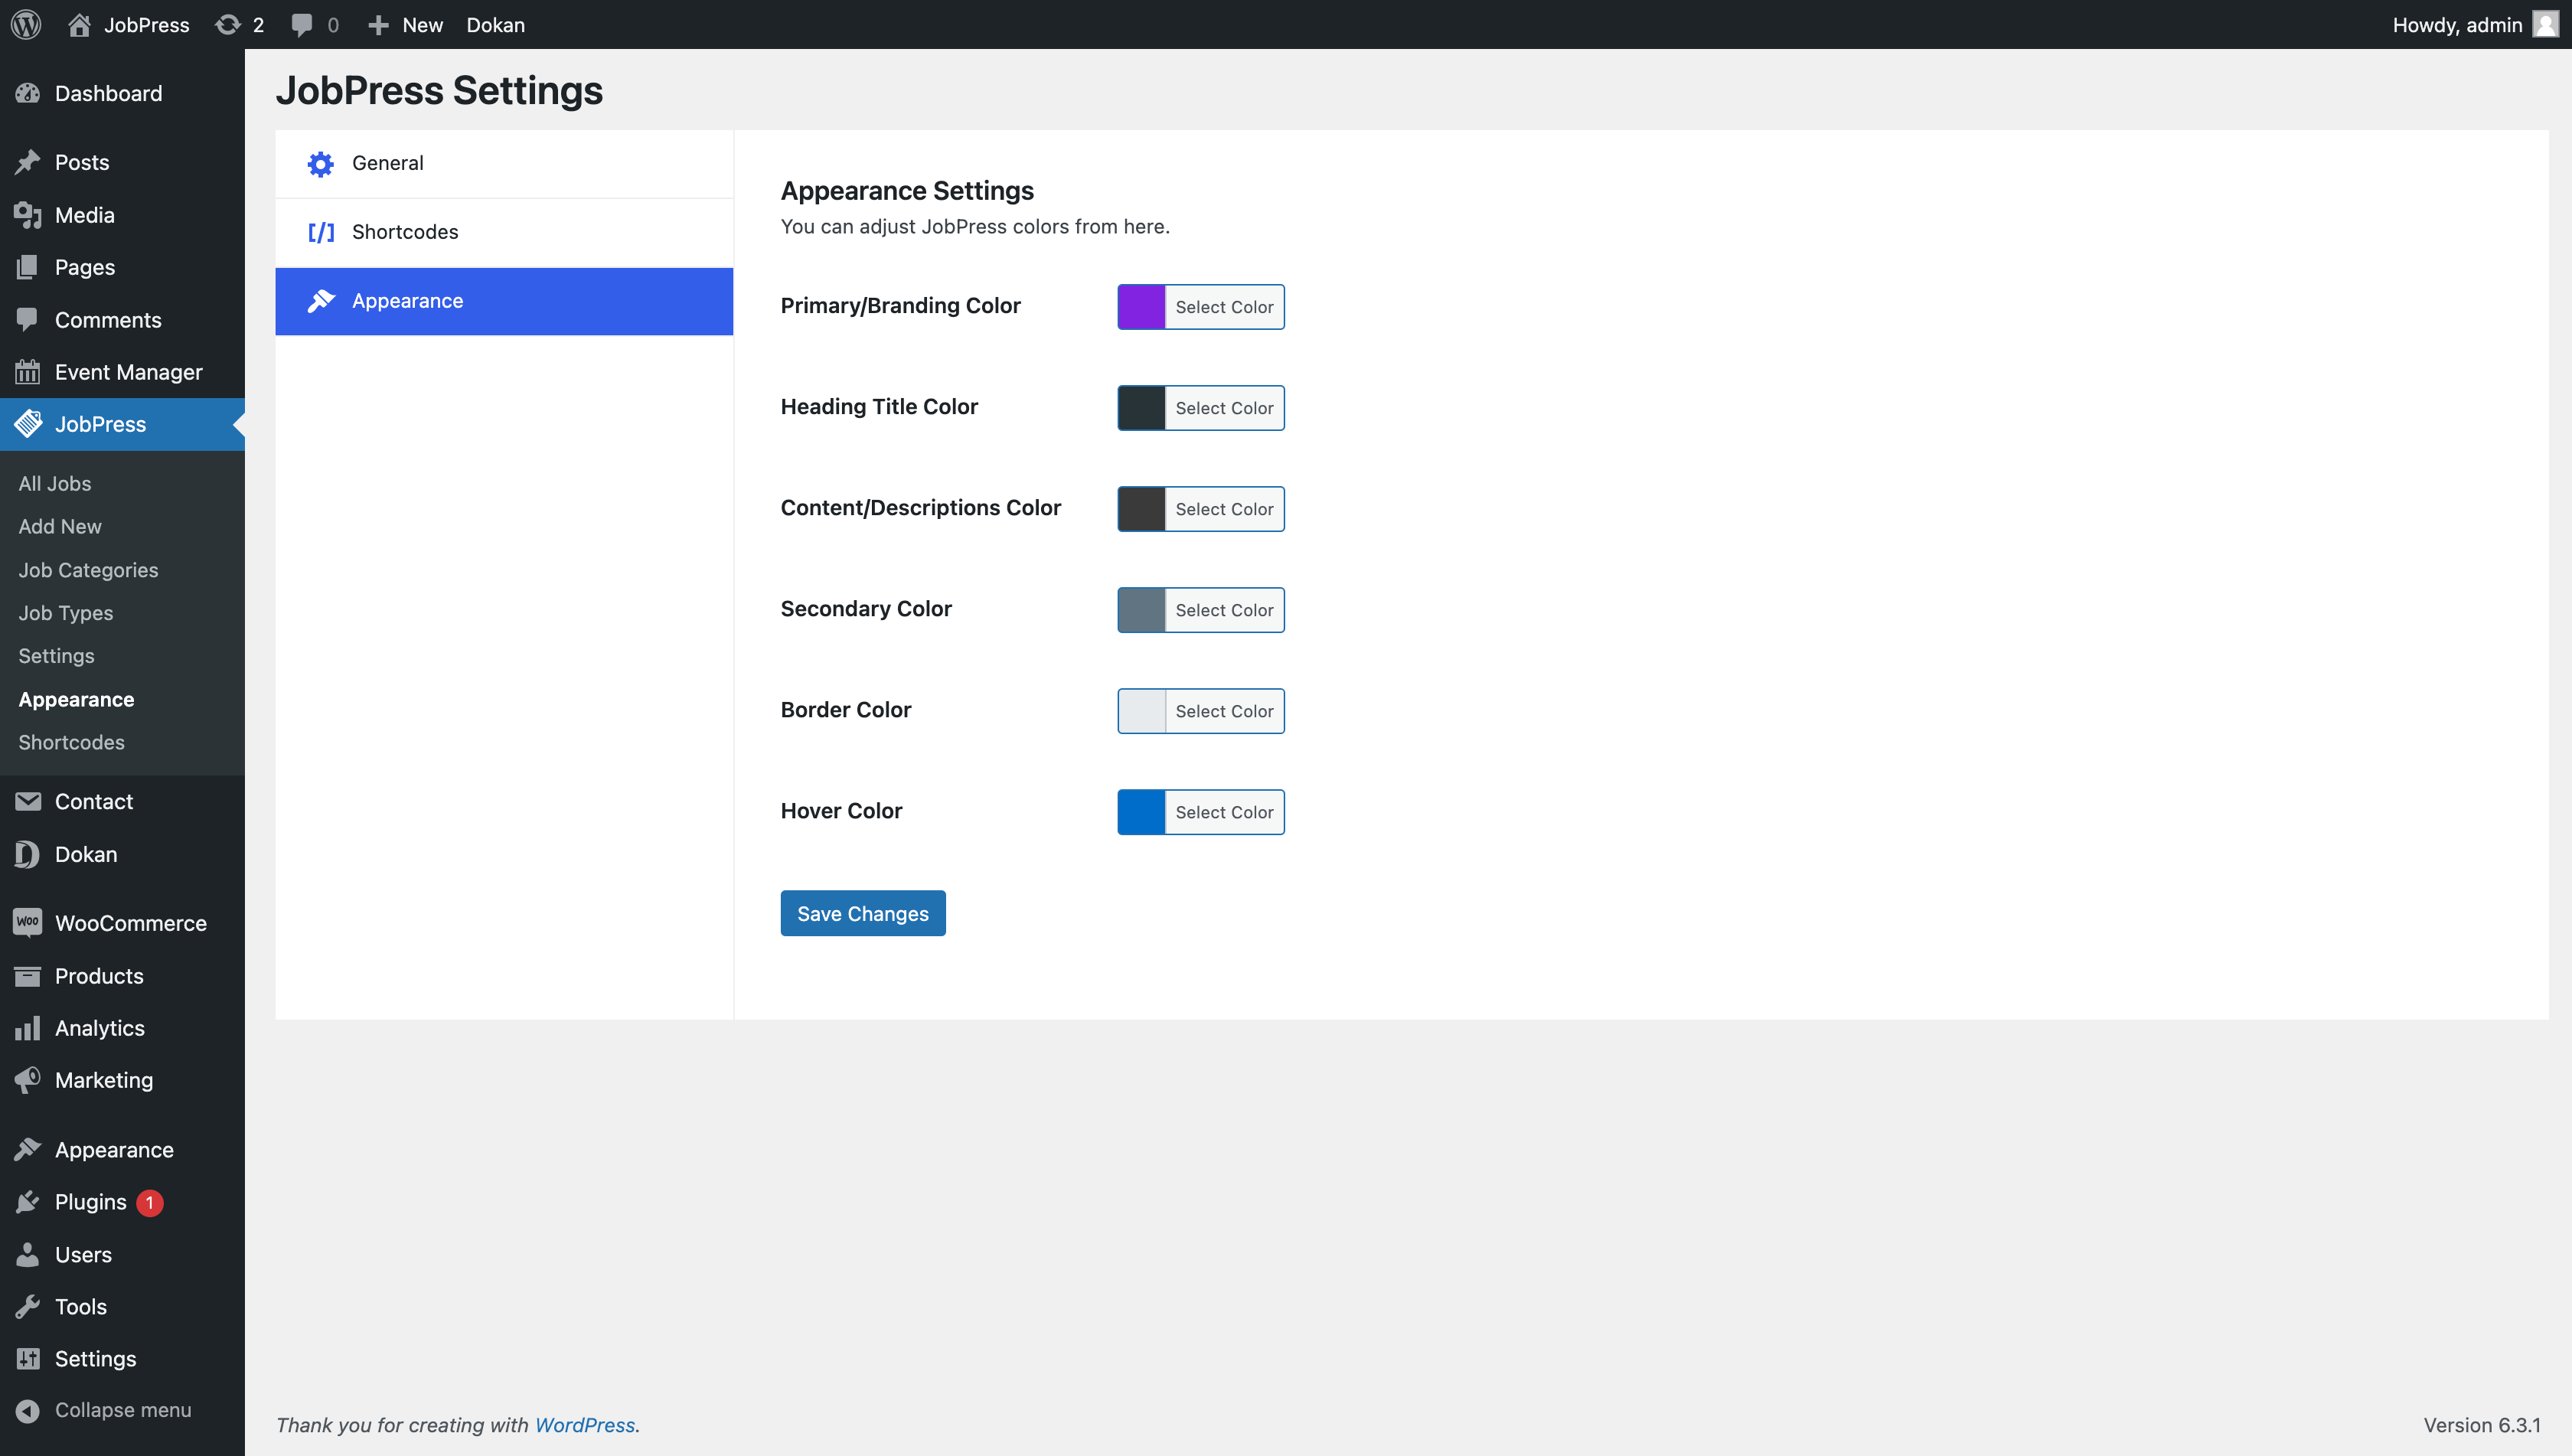
Task: Open the General settings tab
Action: pyautogui.click(x=504, y=163)
